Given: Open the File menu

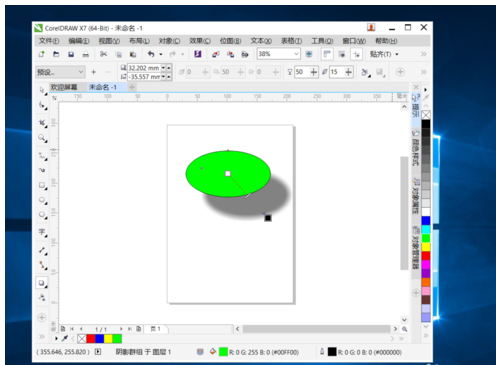Looking at the screenshot, I should [x=49, y=41].
